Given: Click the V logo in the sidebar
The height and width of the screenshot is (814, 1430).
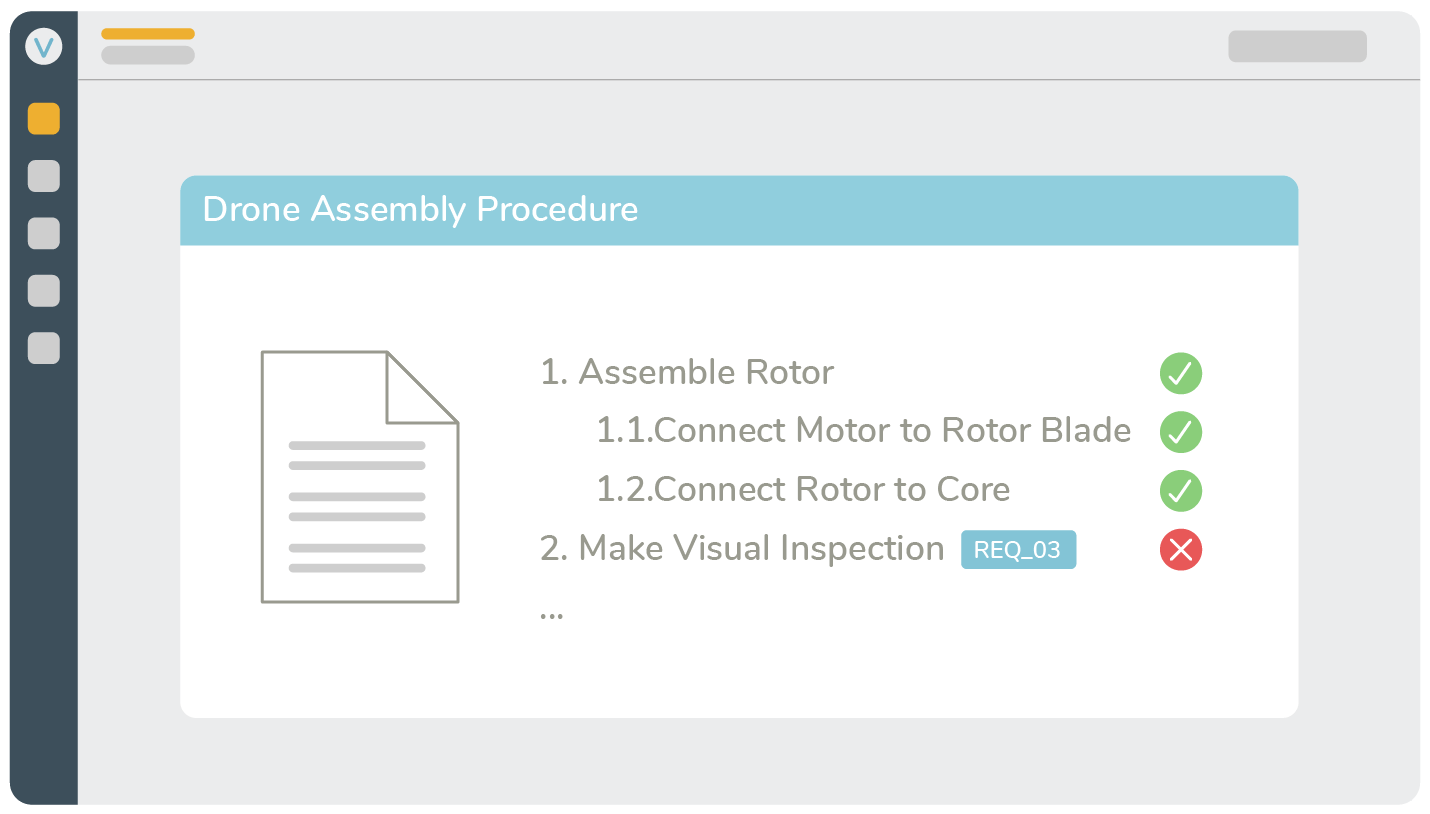Looking at the screenshot, I should (44, 47).
